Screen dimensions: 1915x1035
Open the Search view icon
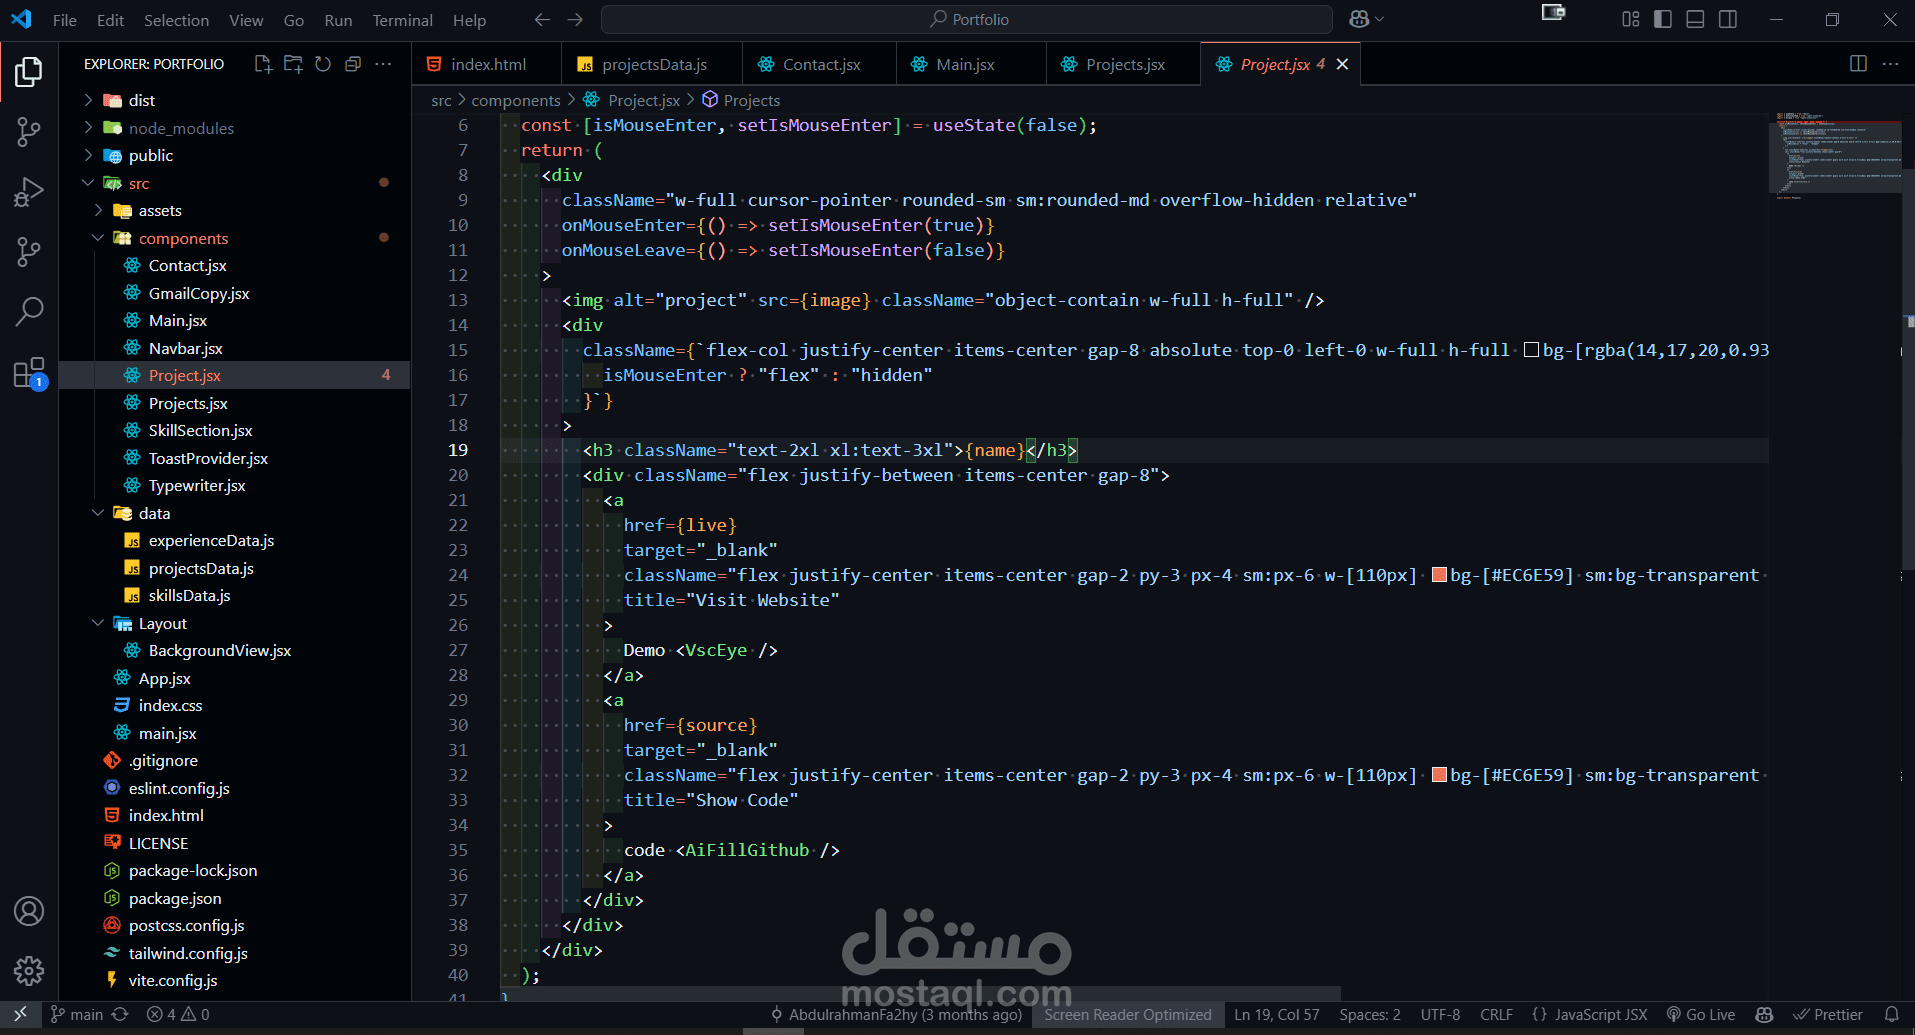(29, 311)
